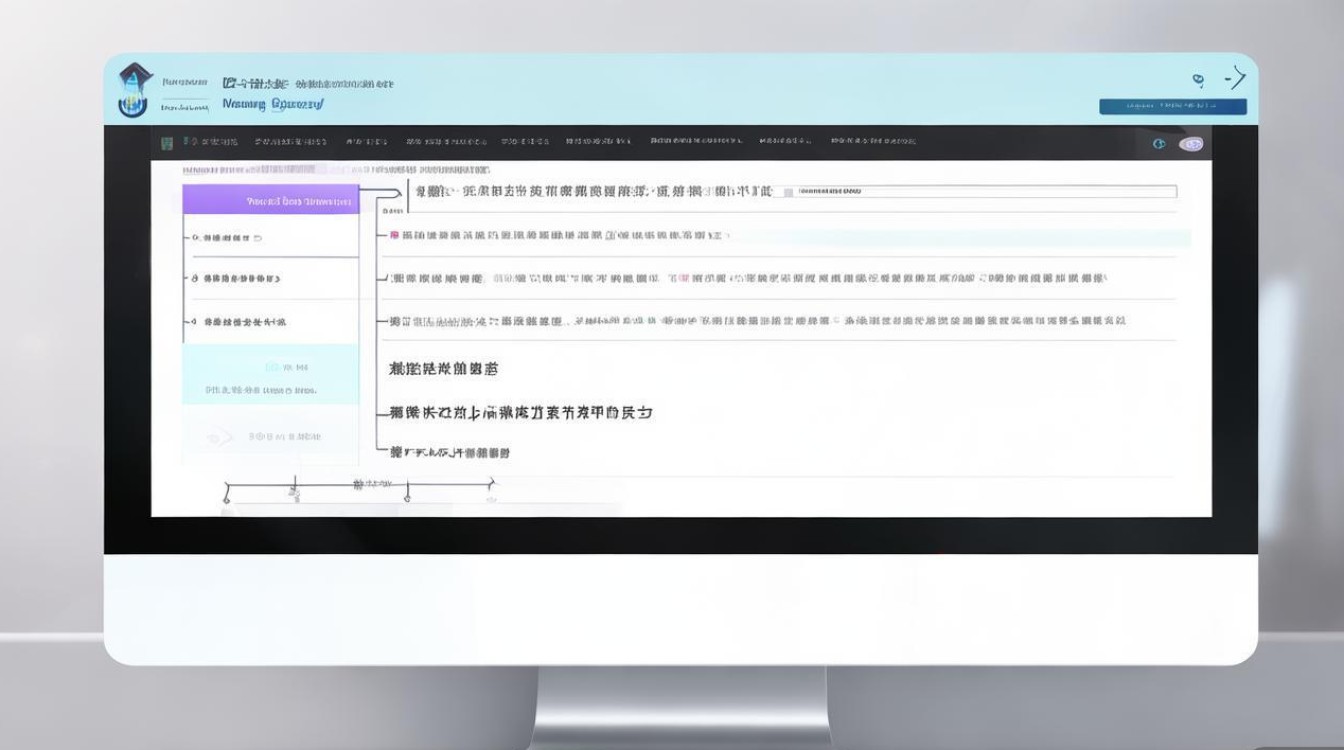
Task: Select the grid icon on the navigation bar
Action: pos(167,141)
